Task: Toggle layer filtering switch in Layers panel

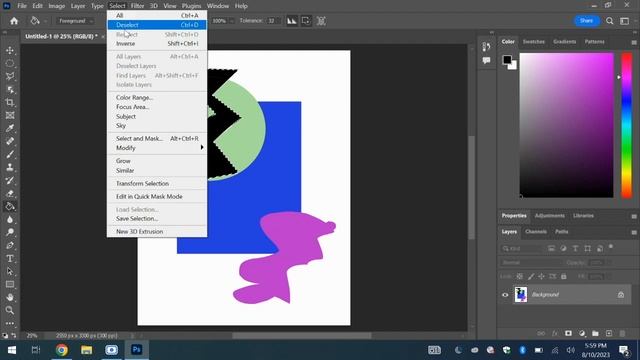Action: [611, 247]
